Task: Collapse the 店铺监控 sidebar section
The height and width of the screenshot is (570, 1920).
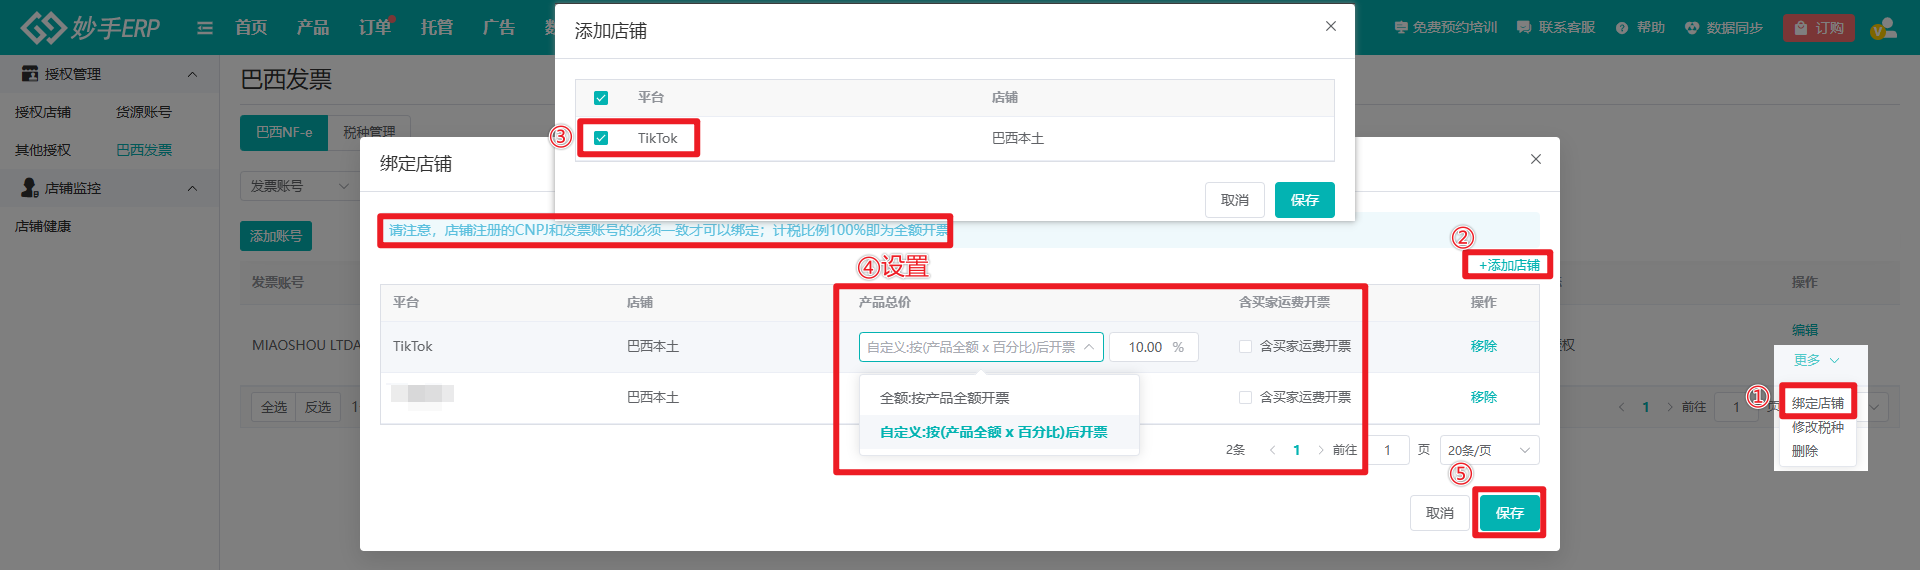Action: tap(192, 188)
